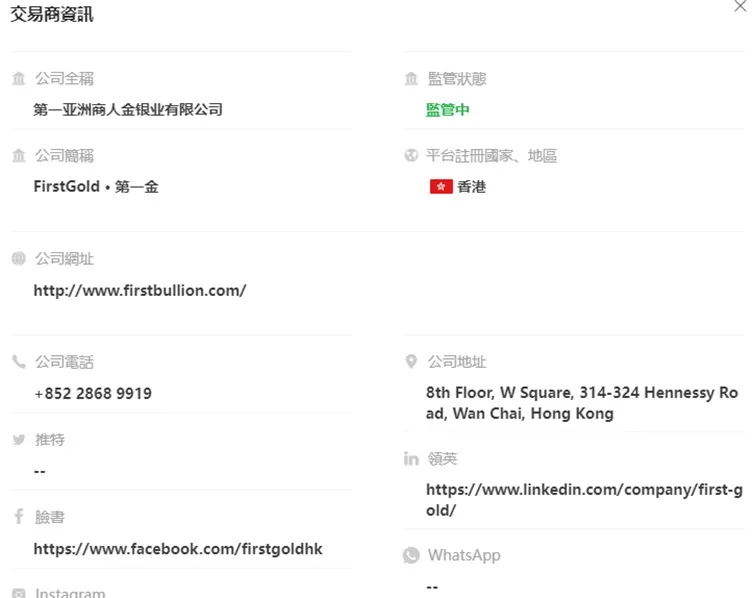Click the Hong Kong flag icon
The height and width of the screenshot is (598, 755).
point(441,186)
